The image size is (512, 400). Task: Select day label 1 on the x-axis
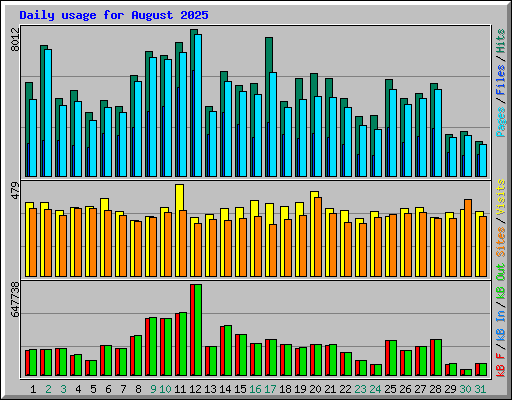click(33, 389)
